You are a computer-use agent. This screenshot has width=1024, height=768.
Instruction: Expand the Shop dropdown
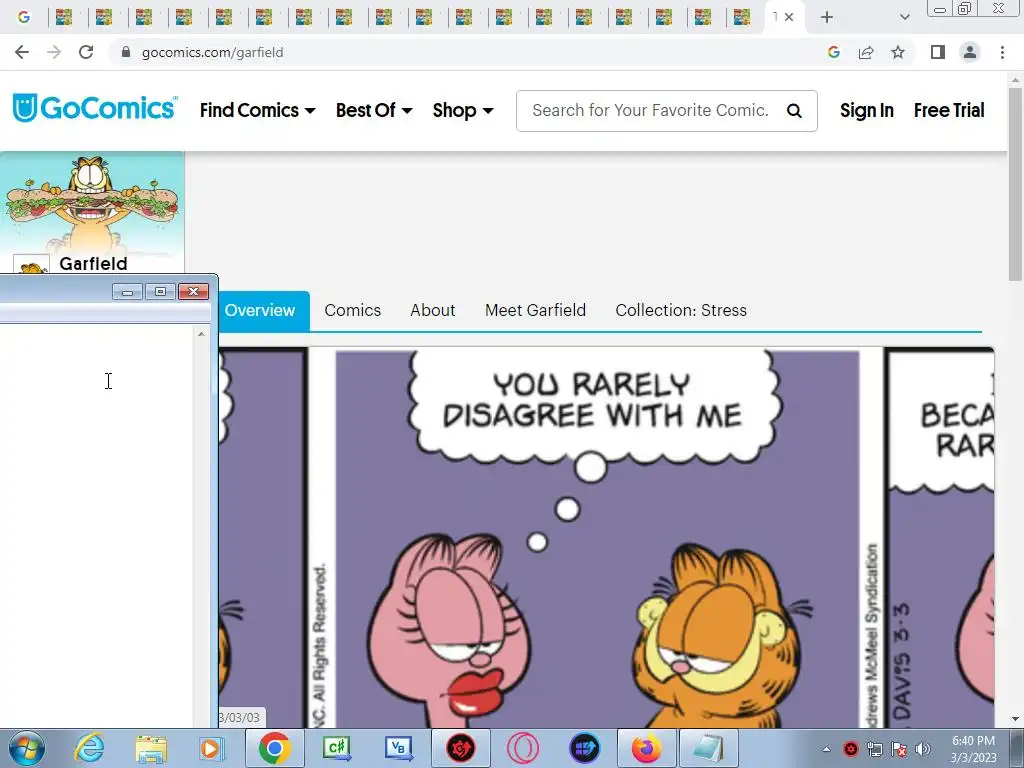[x=463, y=110]
